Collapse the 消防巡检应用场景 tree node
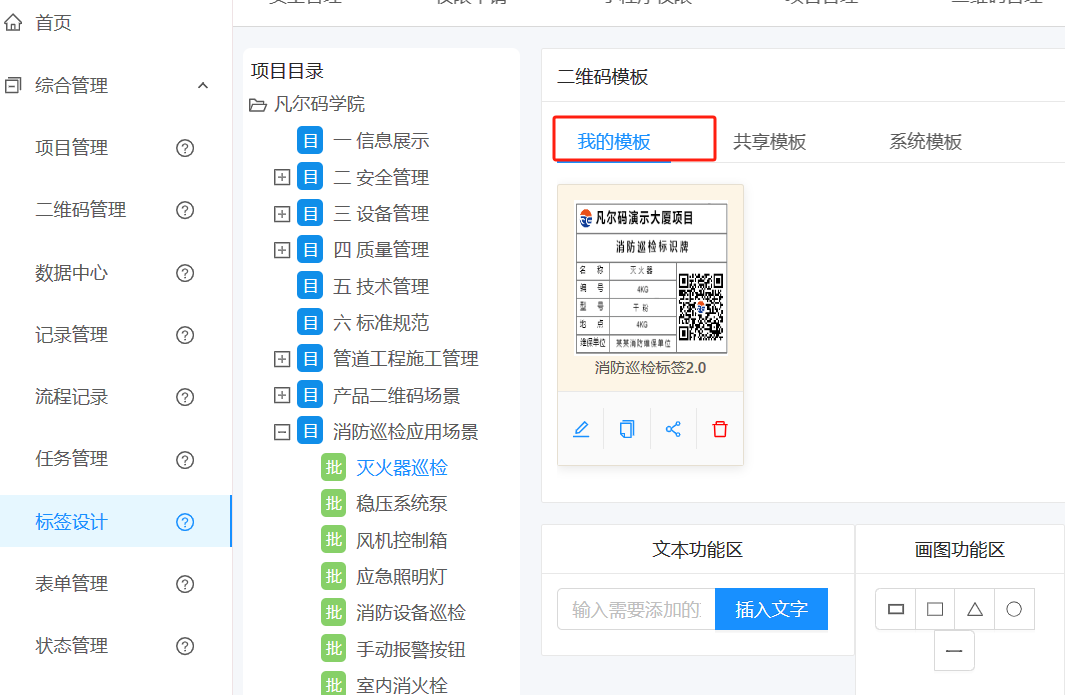Screen dimensions: 1065x695 click(x=282, y=430)
